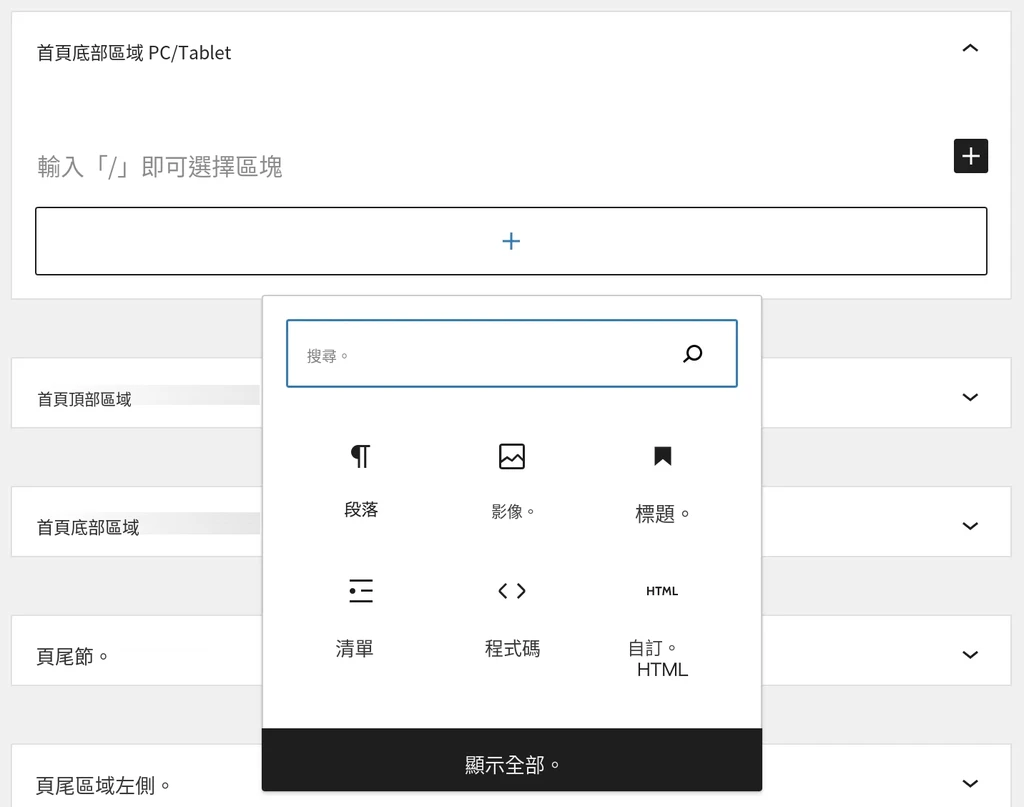Pick the Code (程式碼) block icon
The width and height of the screenshot is (1024, 807).
tap(512, 591)
